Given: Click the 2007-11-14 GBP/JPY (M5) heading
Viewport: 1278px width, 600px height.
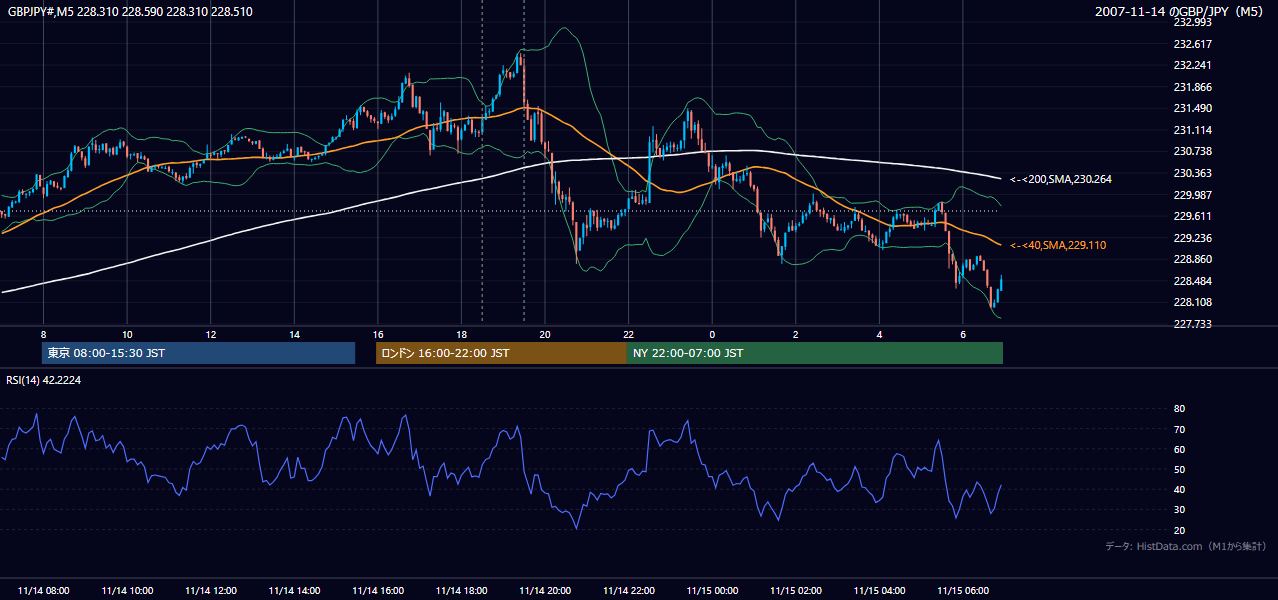Looking at the screenshot, I should coord(1181,12).
